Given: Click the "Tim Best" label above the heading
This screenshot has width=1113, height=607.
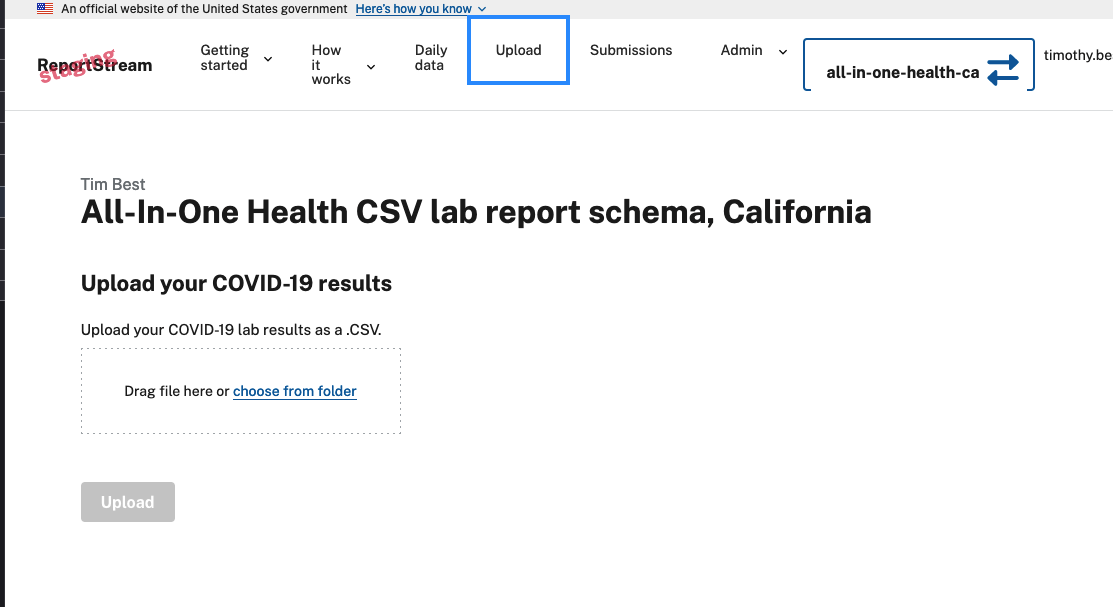Looking at the screenshot, I should tap(112, 184).
